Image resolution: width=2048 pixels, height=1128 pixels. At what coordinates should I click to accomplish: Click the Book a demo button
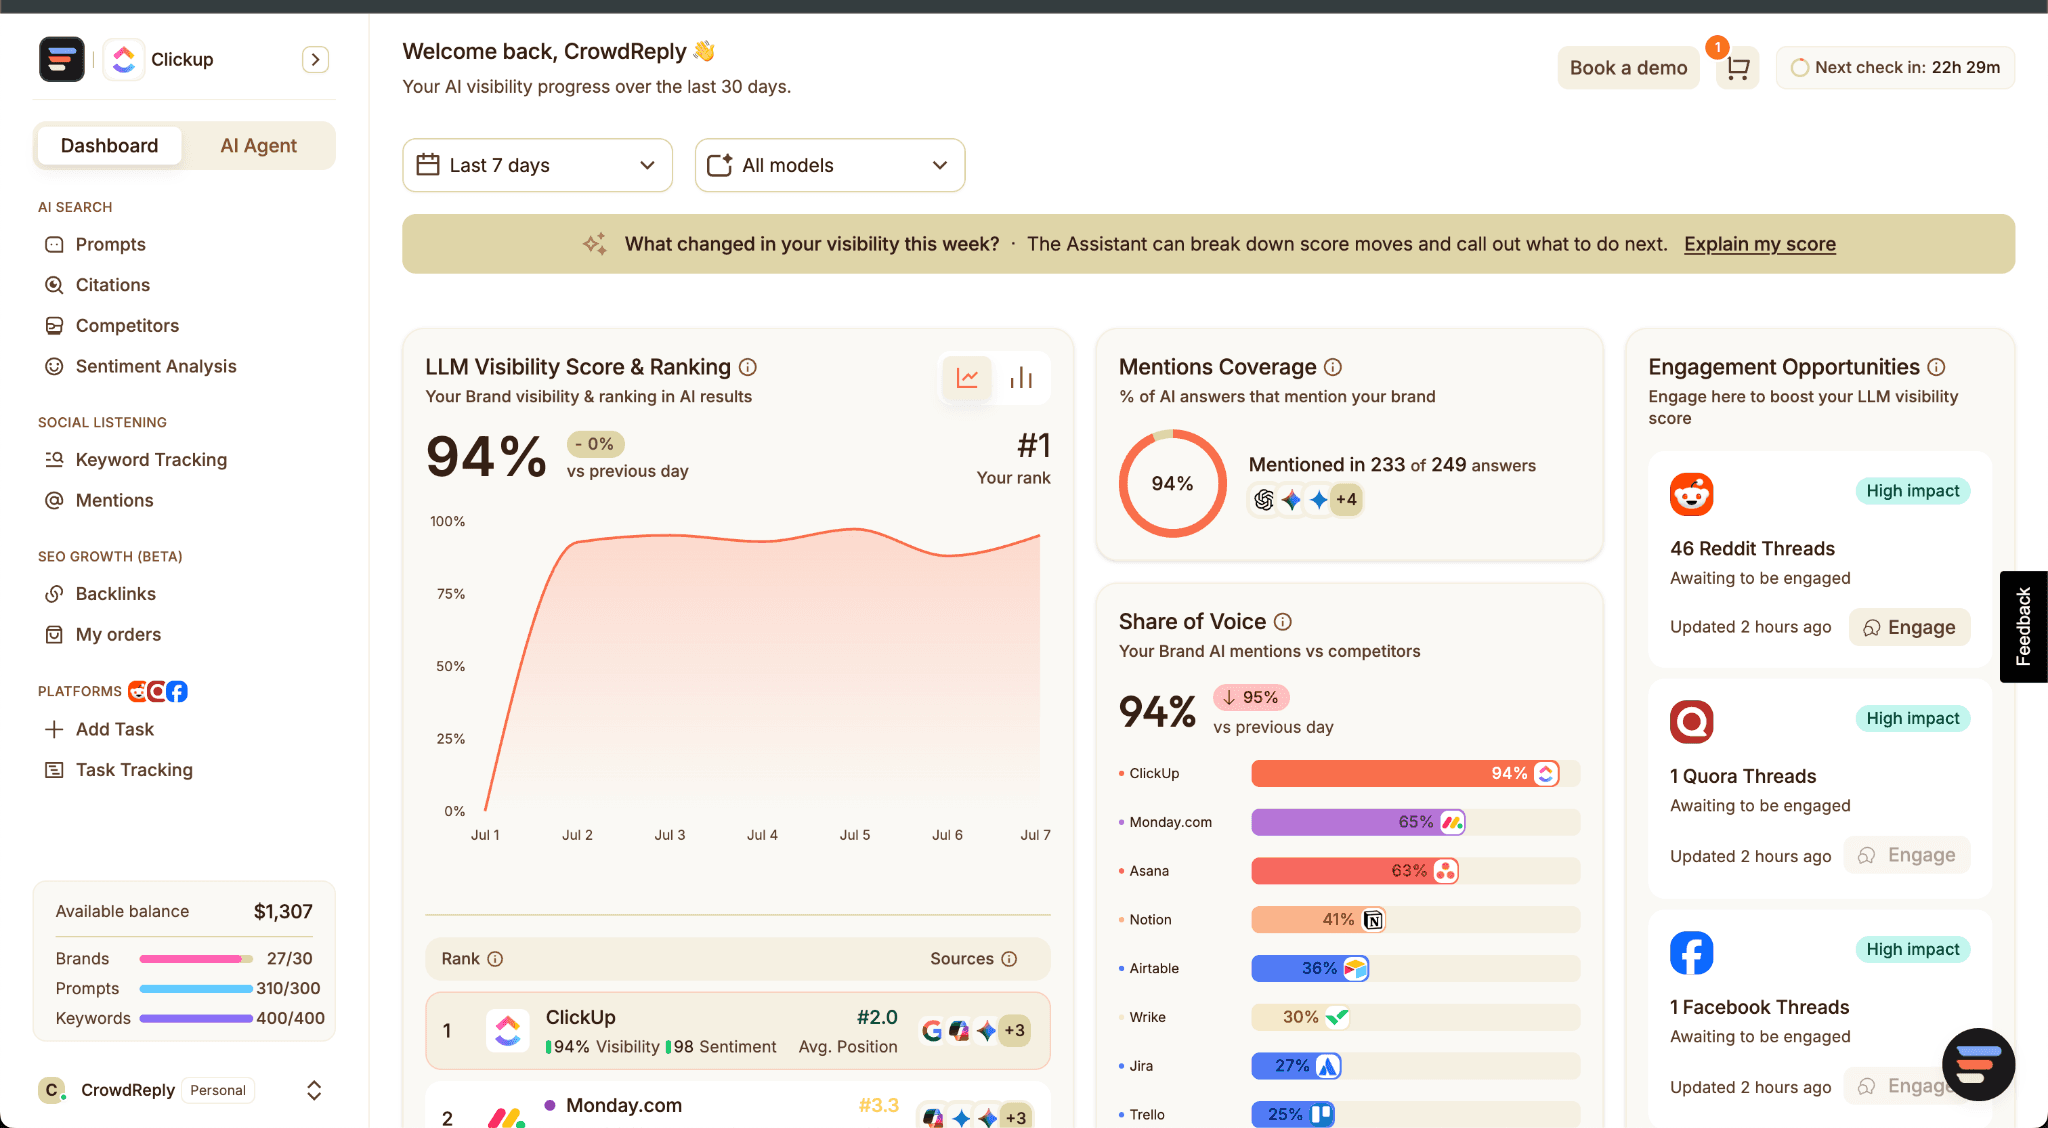pos(1628,68)
